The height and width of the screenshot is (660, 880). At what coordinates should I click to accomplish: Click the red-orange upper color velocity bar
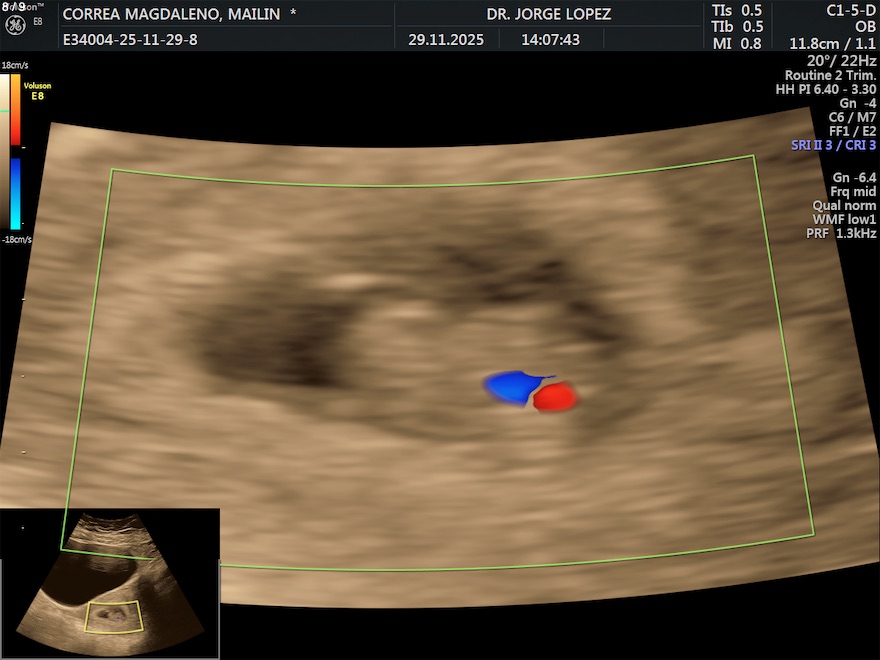coord(15,110)
